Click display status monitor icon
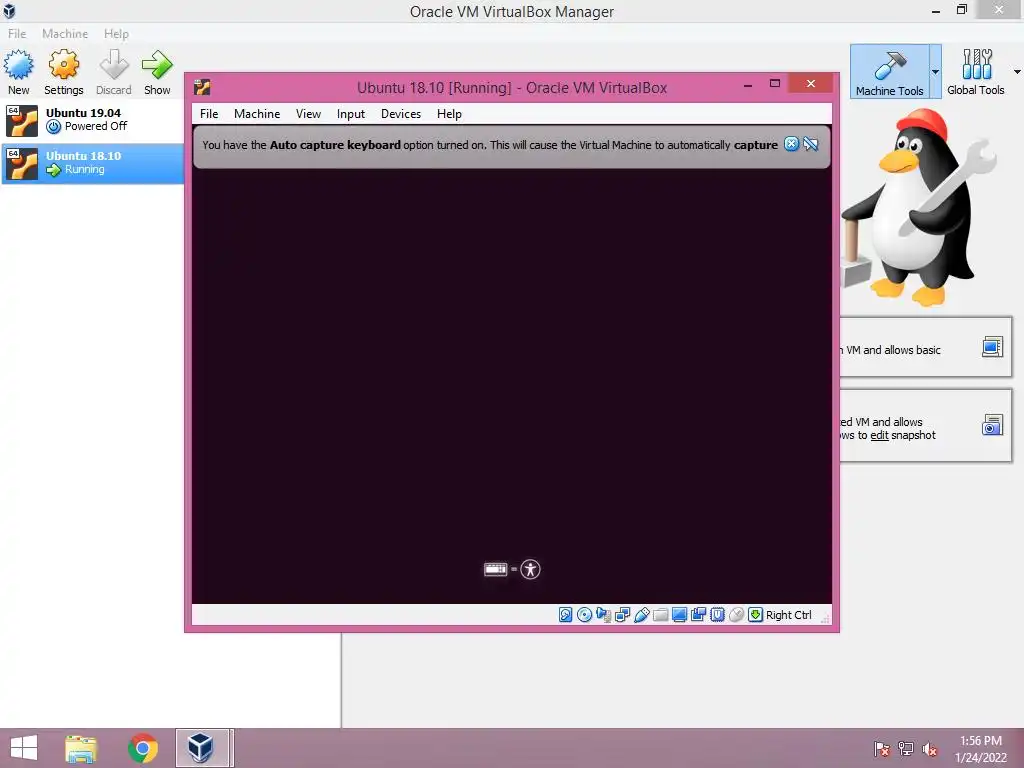Viewport: 1024px width, 768px height. [x=679, y=615]
